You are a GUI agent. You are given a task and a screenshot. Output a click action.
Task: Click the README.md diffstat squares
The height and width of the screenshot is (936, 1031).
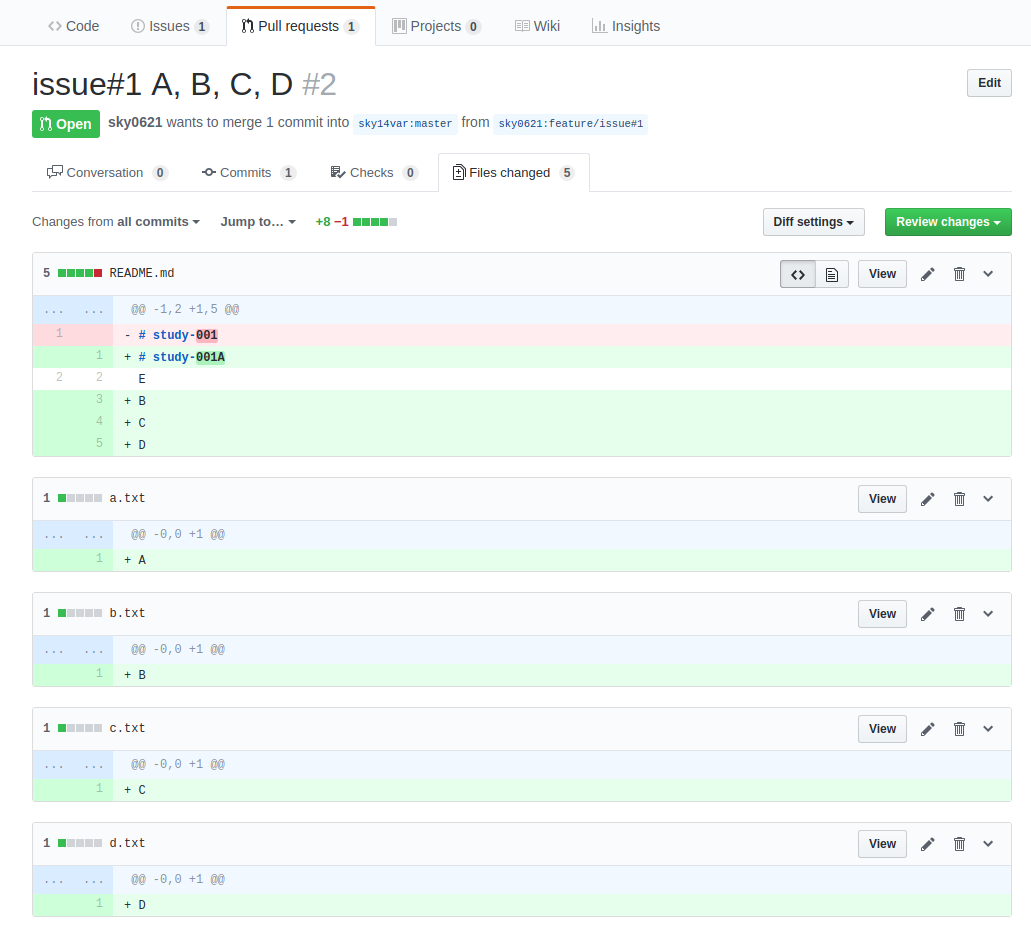click(x=80, y=273)
